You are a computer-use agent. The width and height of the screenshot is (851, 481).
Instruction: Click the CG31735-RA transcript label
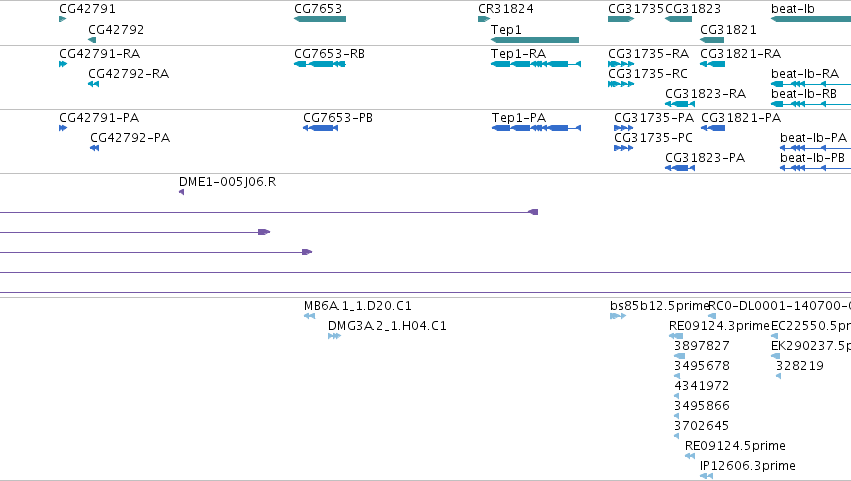click(649, 53)
